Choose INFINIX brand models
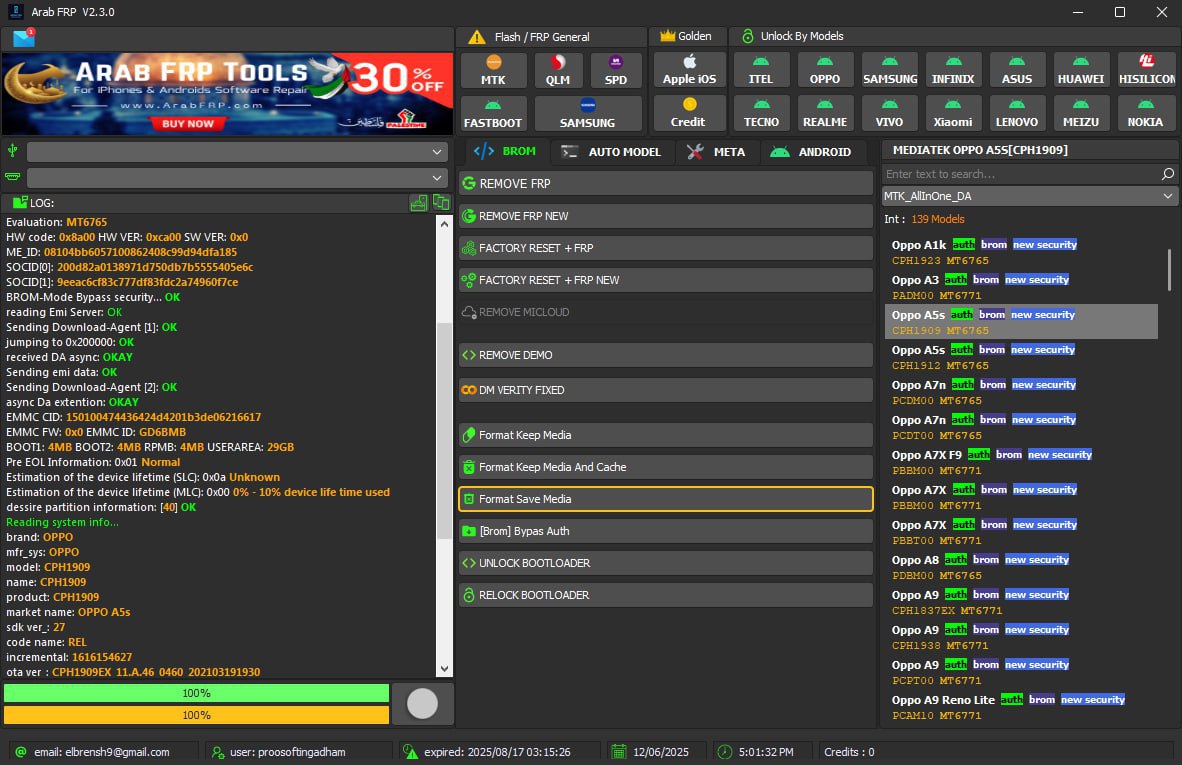The image size is (1182, 765). pos(953,69)
